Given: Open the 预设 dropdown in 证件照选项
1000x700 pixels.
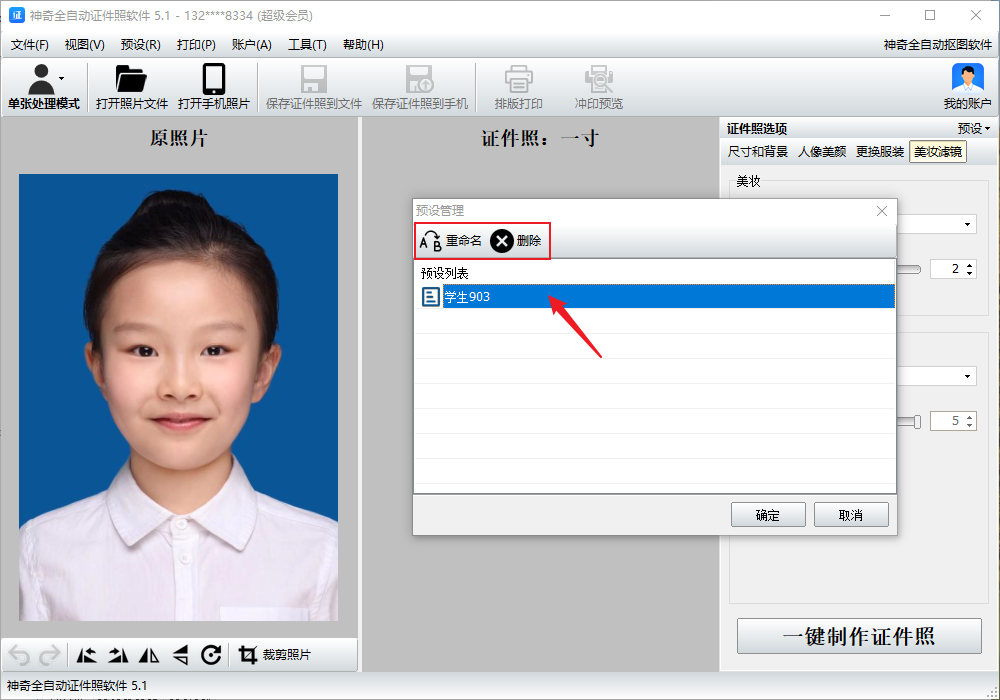Looking at the screenshot, I should [974, 129].
